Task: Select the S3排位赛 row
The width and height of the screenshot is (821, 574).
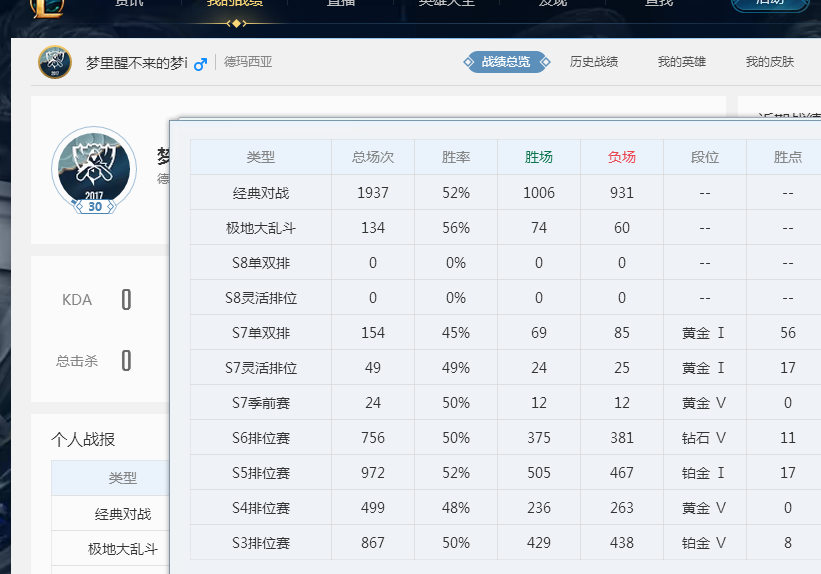Action: [x=506, y=543]
